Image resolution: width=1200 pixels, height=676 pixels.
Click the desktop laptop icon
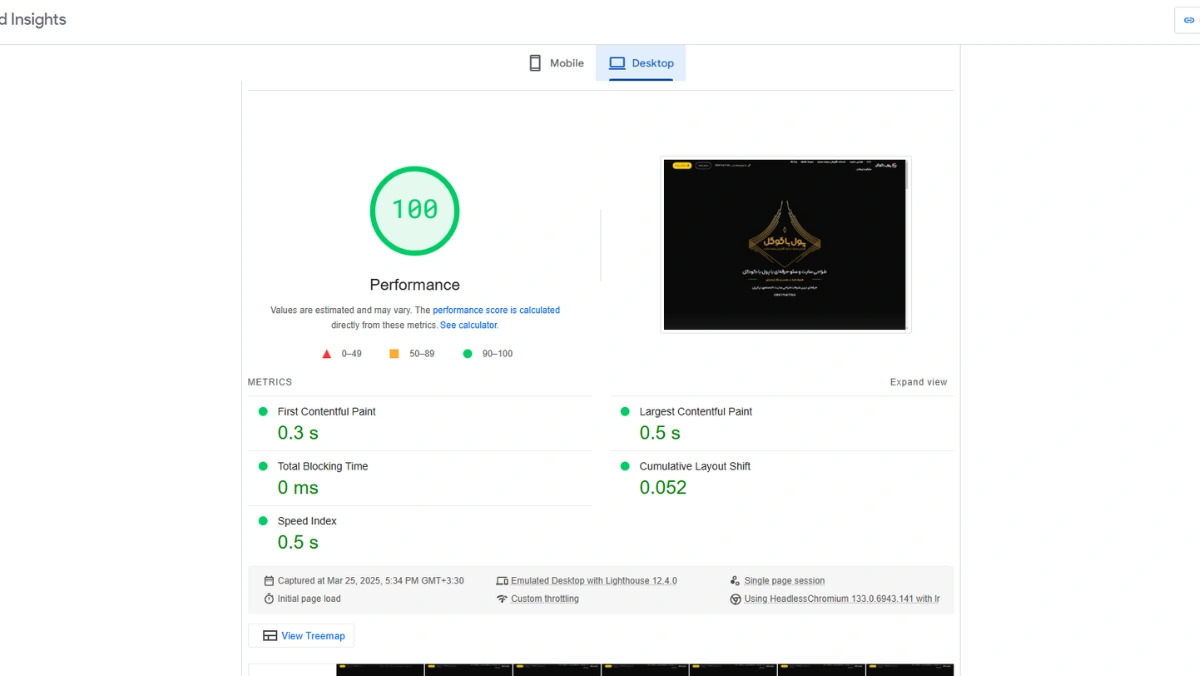point(617,63)
